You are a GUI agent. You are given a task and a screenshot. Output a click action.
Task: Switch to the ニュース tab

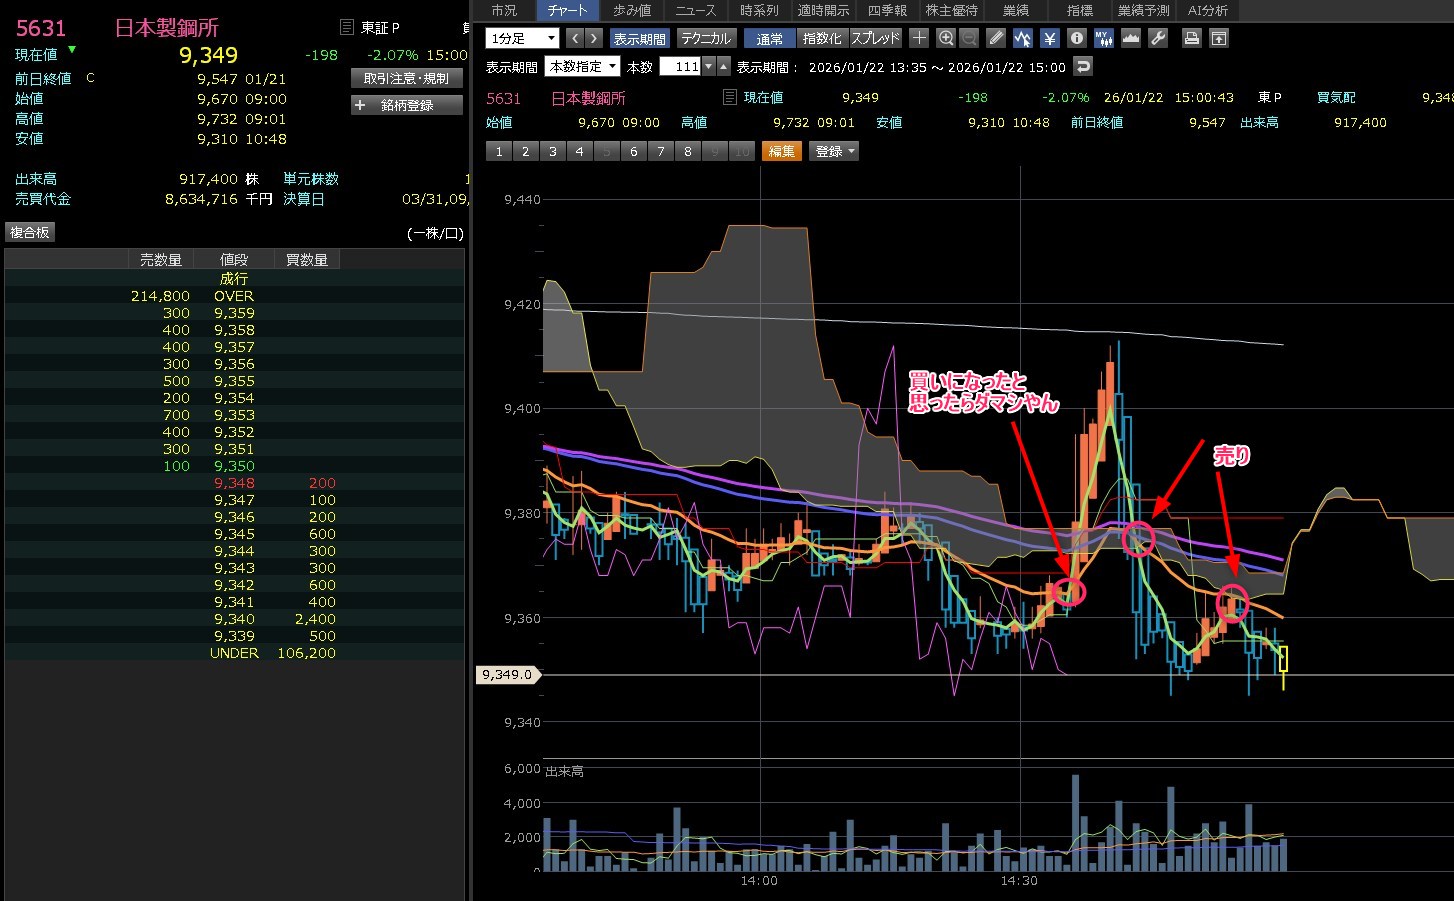[x=695, y=10]
